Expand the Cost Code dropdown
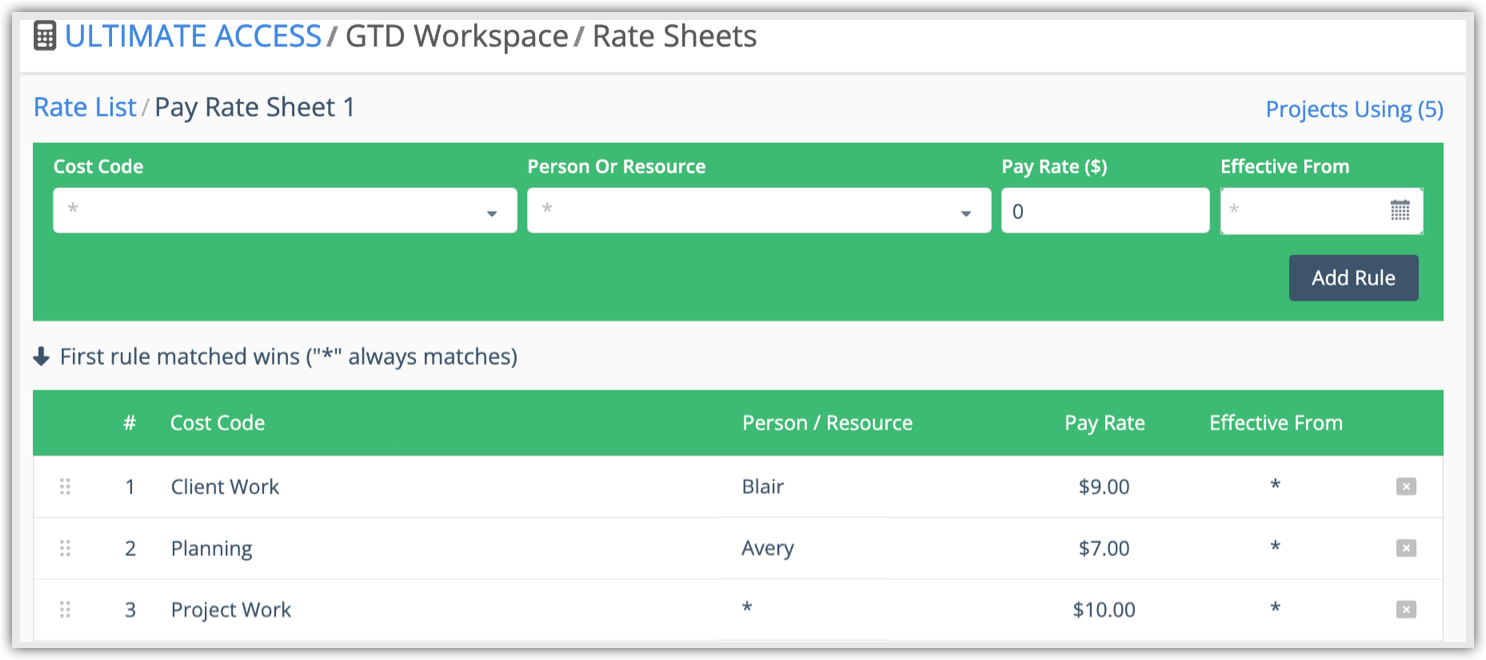1486x660 pixels. pos(285,211)
